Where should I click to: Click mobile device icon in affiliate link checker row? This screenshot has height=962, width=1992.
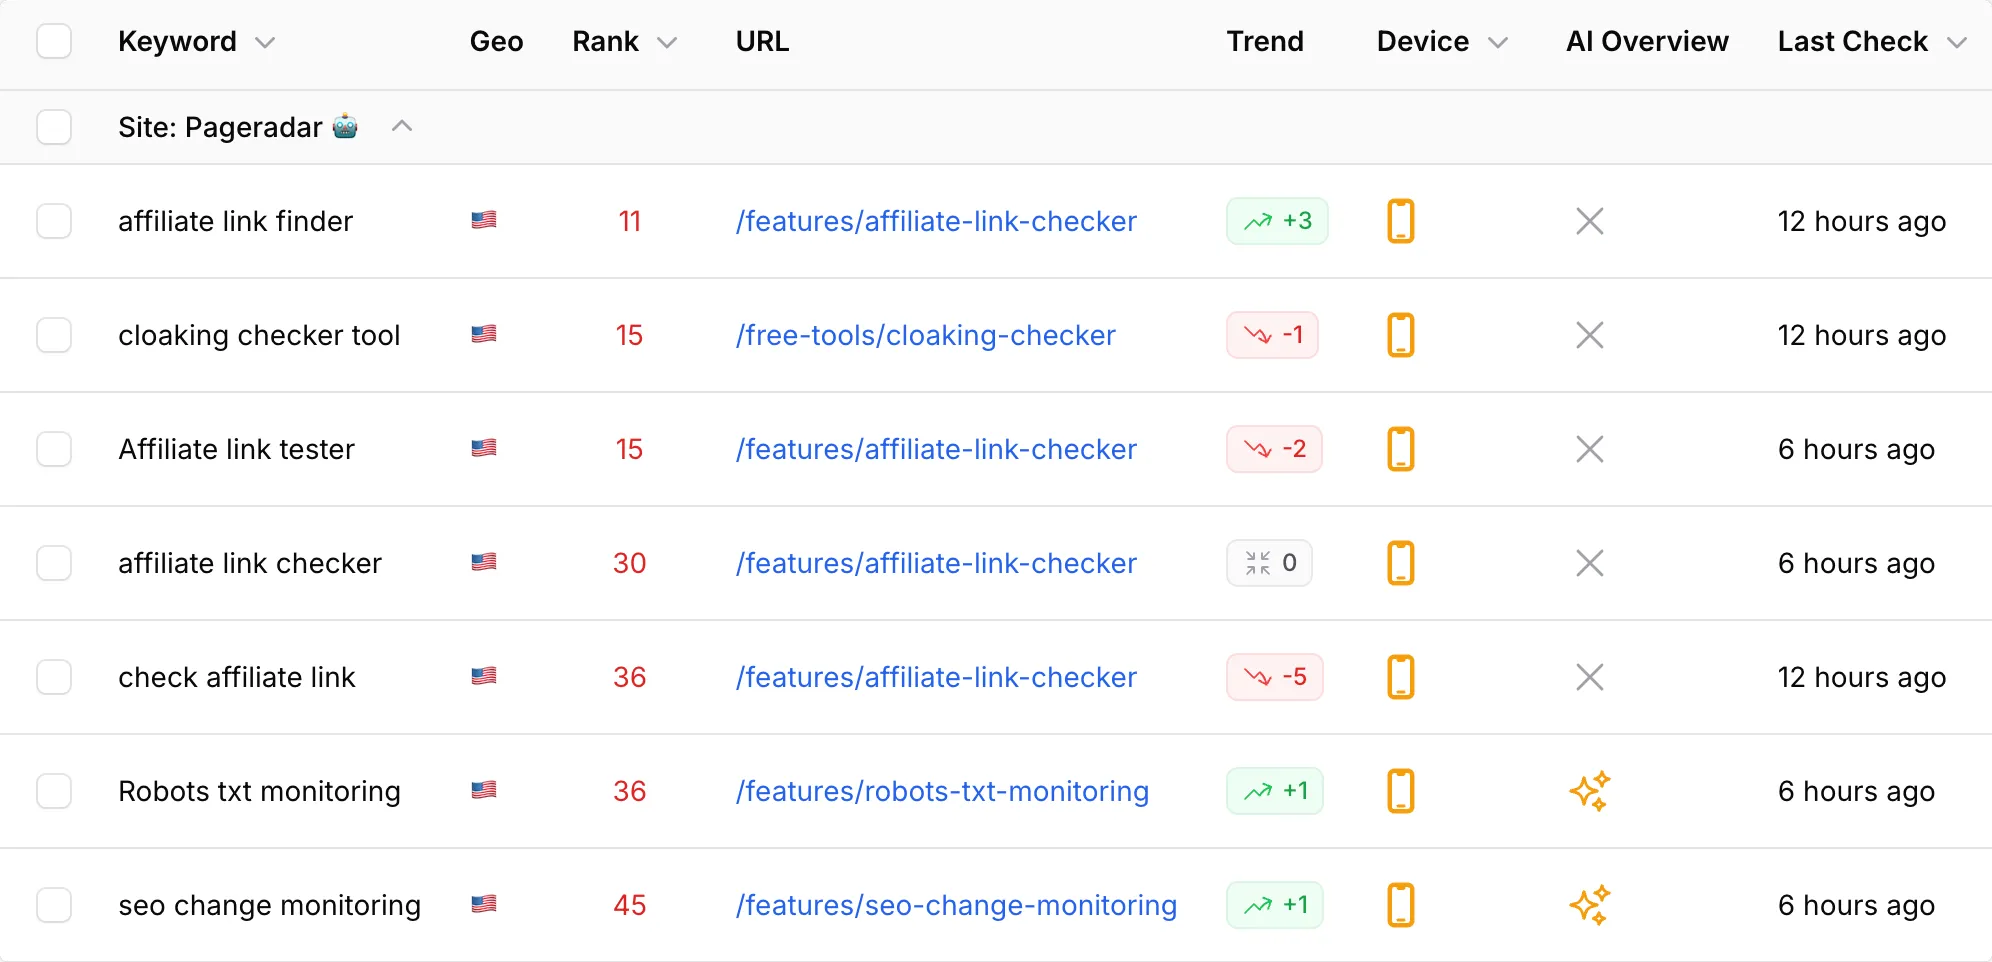coord(1401,563)
